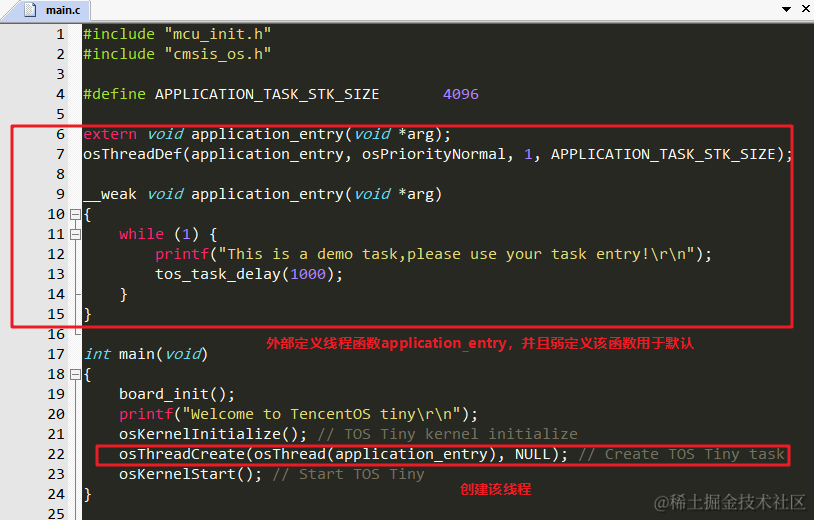Click osKernelInitialize() call

pos(213,434)
